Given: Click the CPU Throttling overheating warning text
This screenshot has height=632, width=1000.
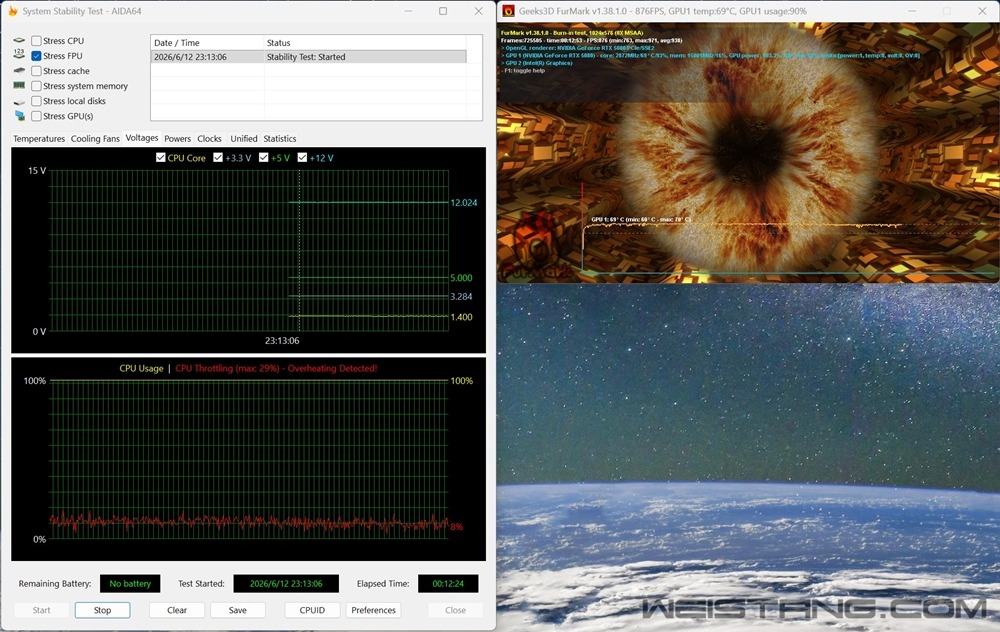Looking at the screenshot, I should 276,368.
